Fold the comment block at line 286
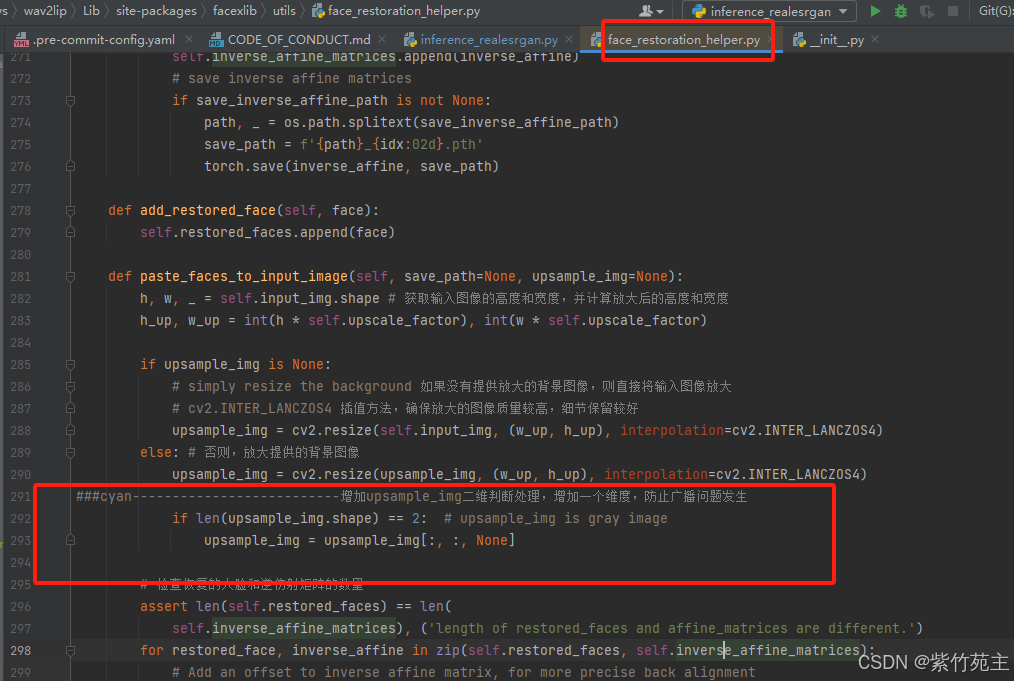This screenshot has width=1014, height=681. [x=70, y=386]
